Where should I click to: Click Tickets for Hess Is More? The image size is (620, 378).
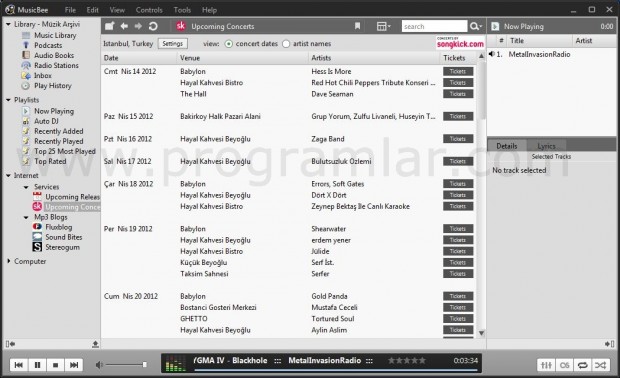pyautogui.click(x=458, y=71)
